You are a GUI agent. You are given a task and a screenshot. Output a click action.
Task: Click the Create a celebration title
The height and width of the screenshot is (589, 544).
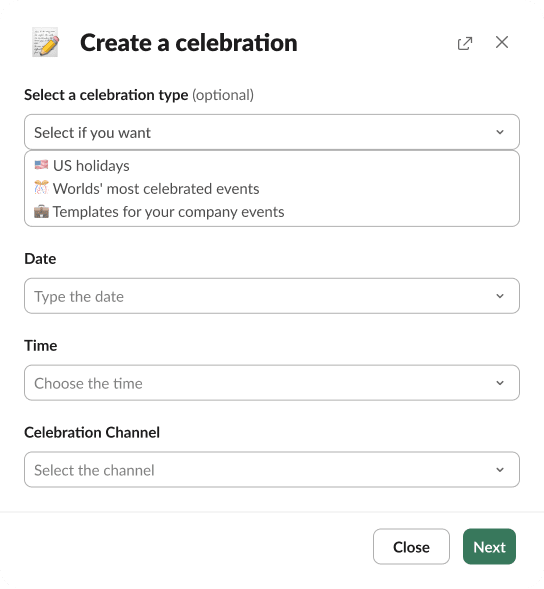(x=189, y=42)
